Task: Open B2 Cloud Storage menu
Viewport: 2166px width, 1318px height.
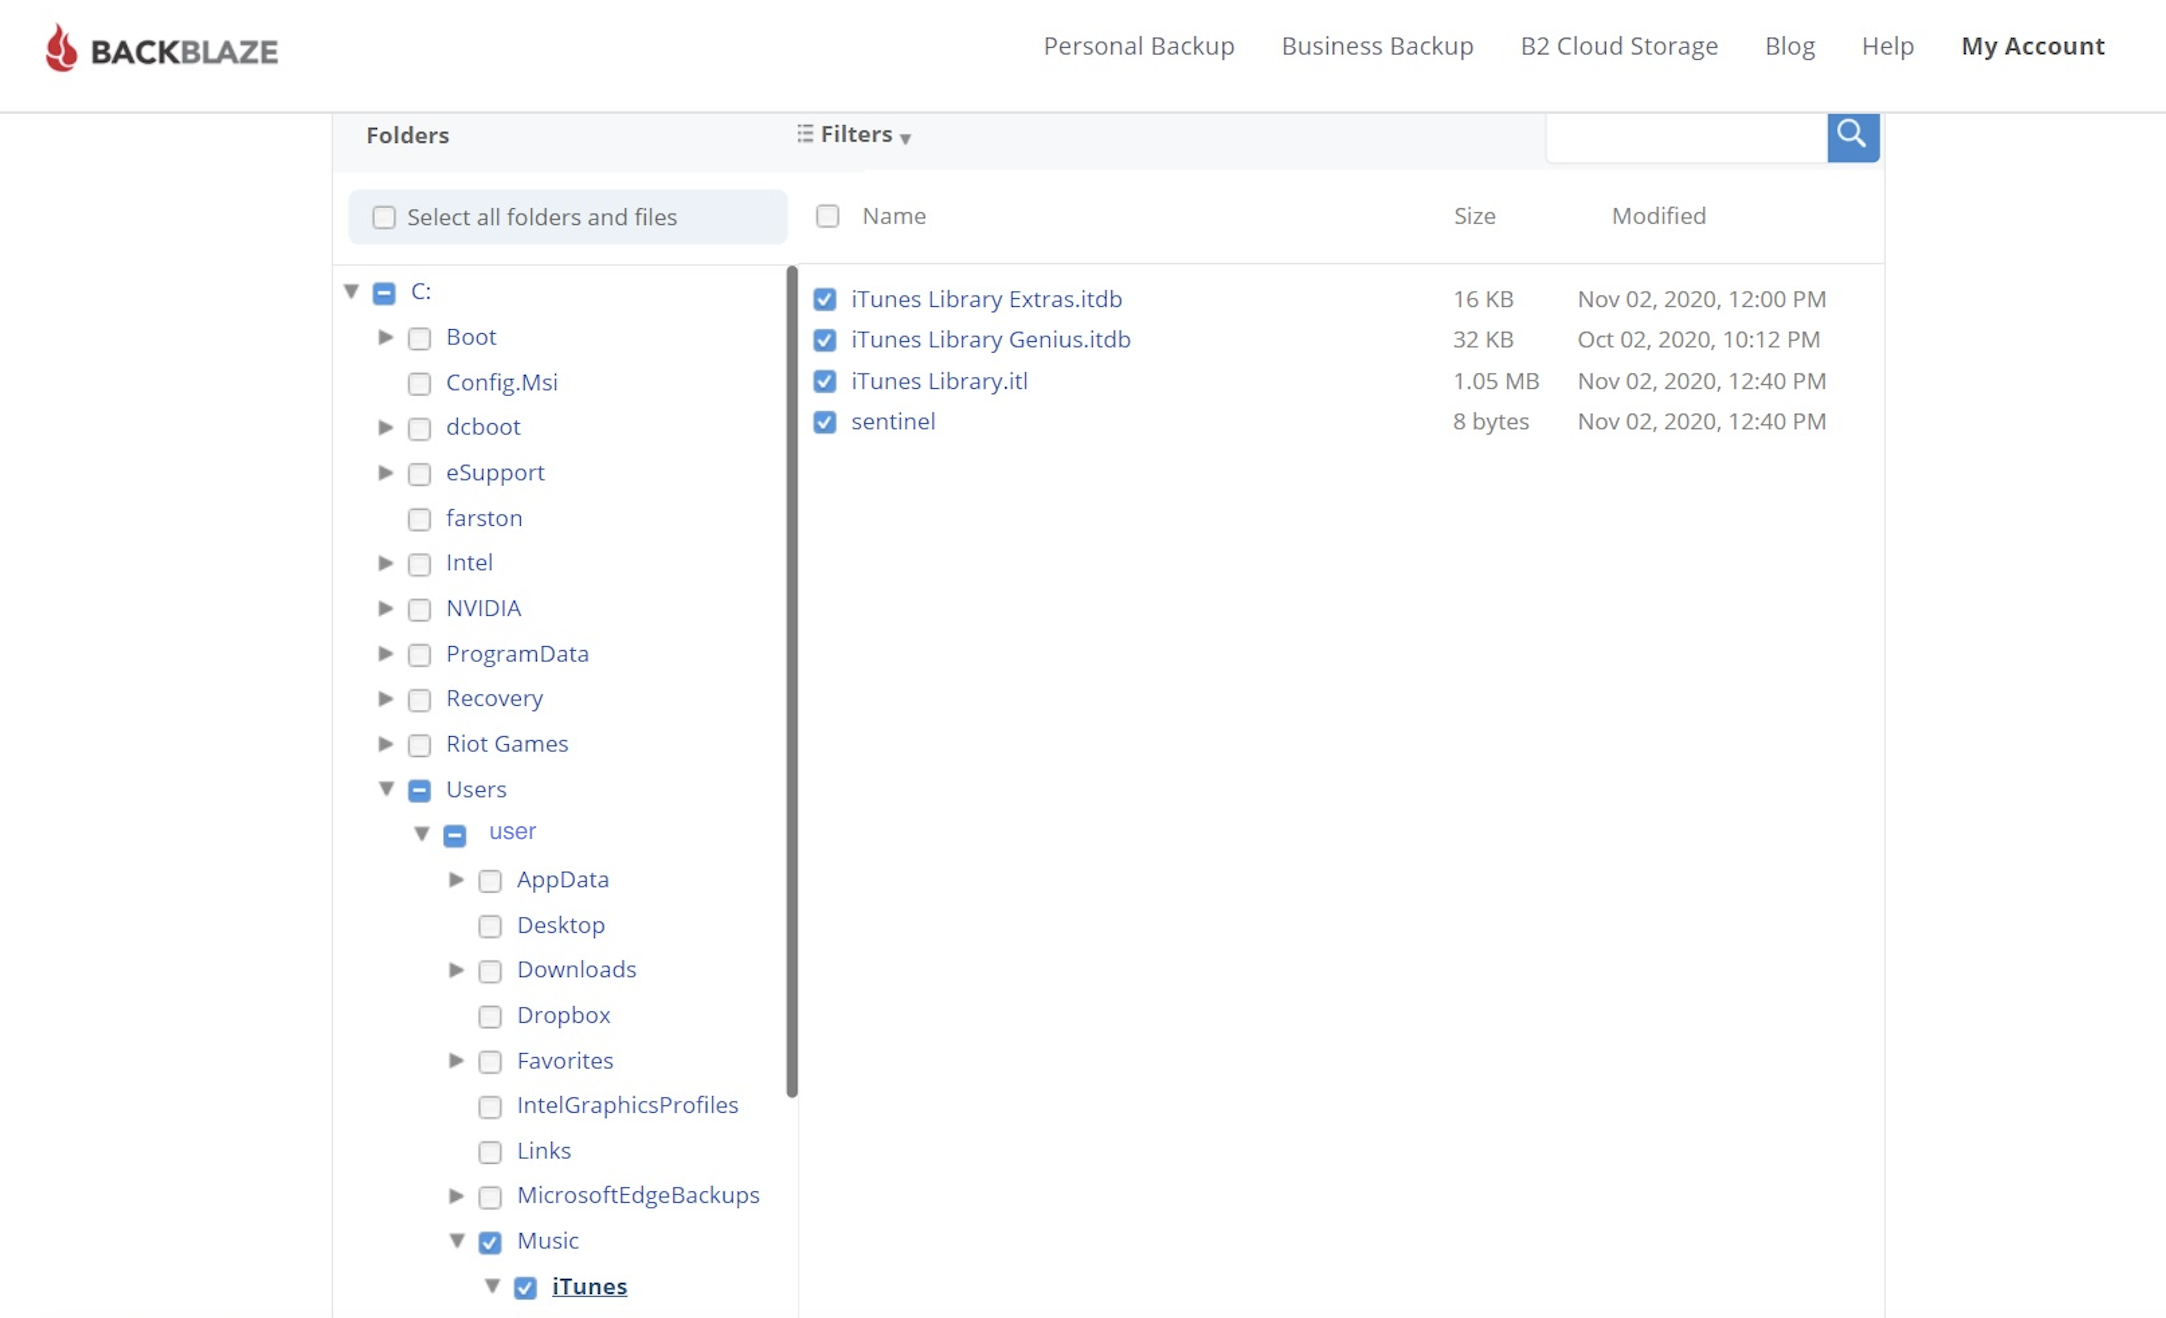Action: tap(1619, 46)
